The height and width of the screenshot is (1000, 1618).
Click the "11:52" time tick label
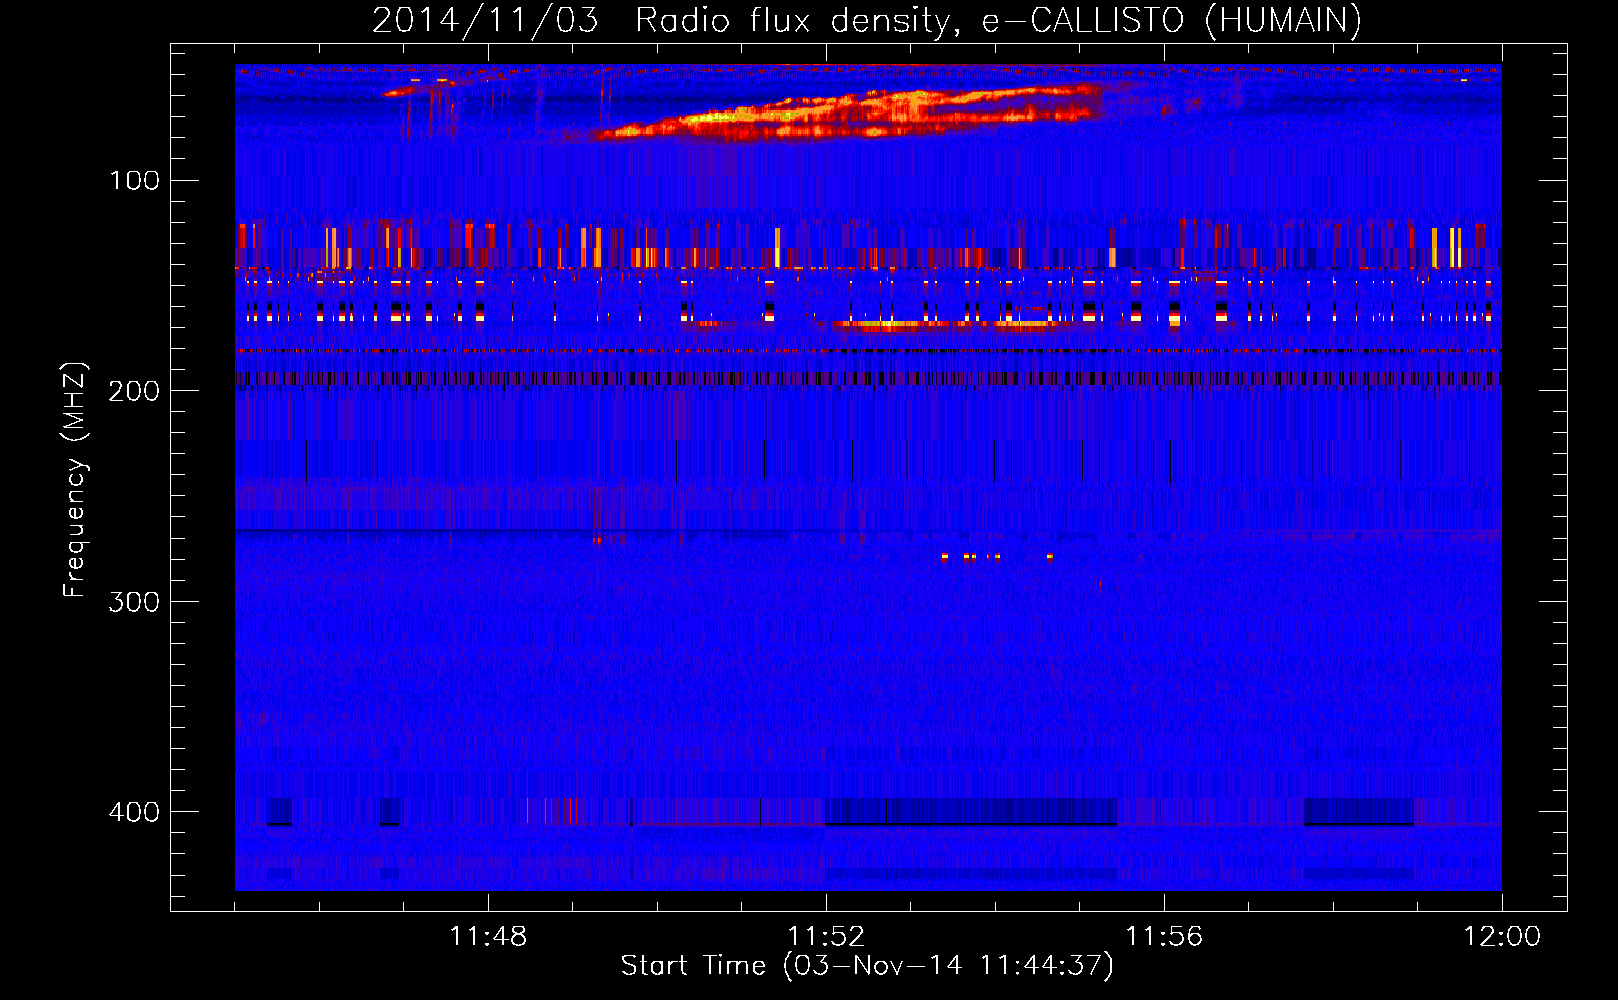pos(826,937)
